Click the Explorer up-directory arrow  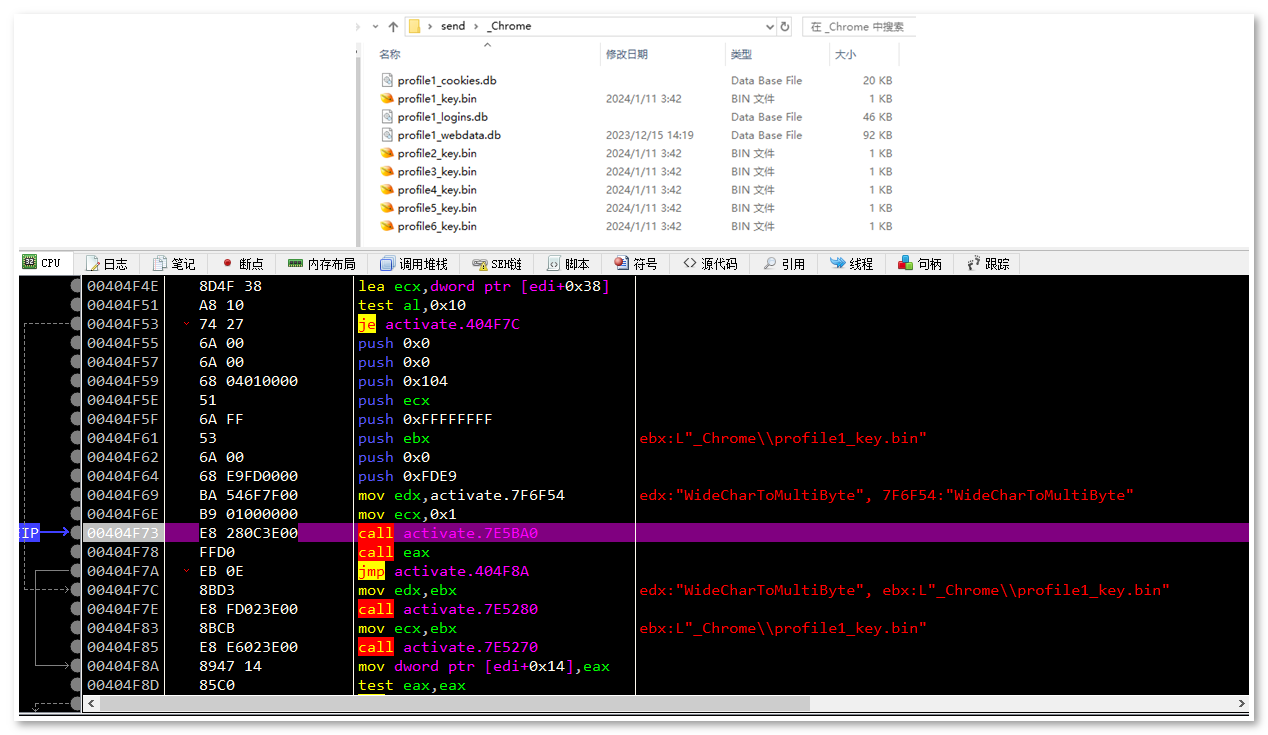(x=393, y=27)
